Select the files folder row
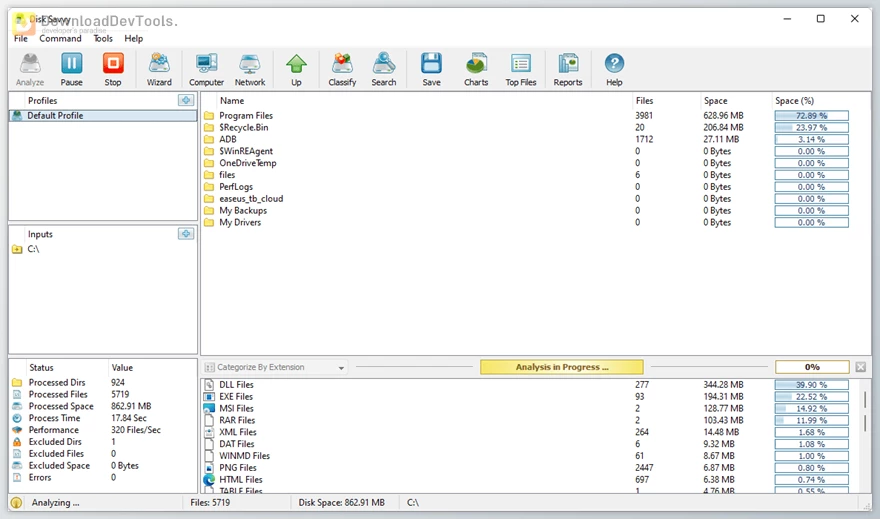Screen dimensions: 880x519 pos(528,174)
